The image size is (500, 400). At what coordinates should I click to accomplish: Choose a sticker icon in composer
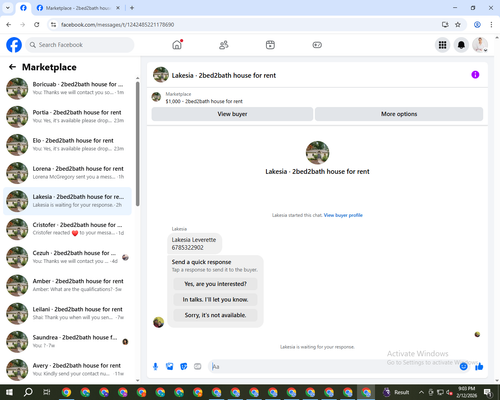click(x=184, y=367)
